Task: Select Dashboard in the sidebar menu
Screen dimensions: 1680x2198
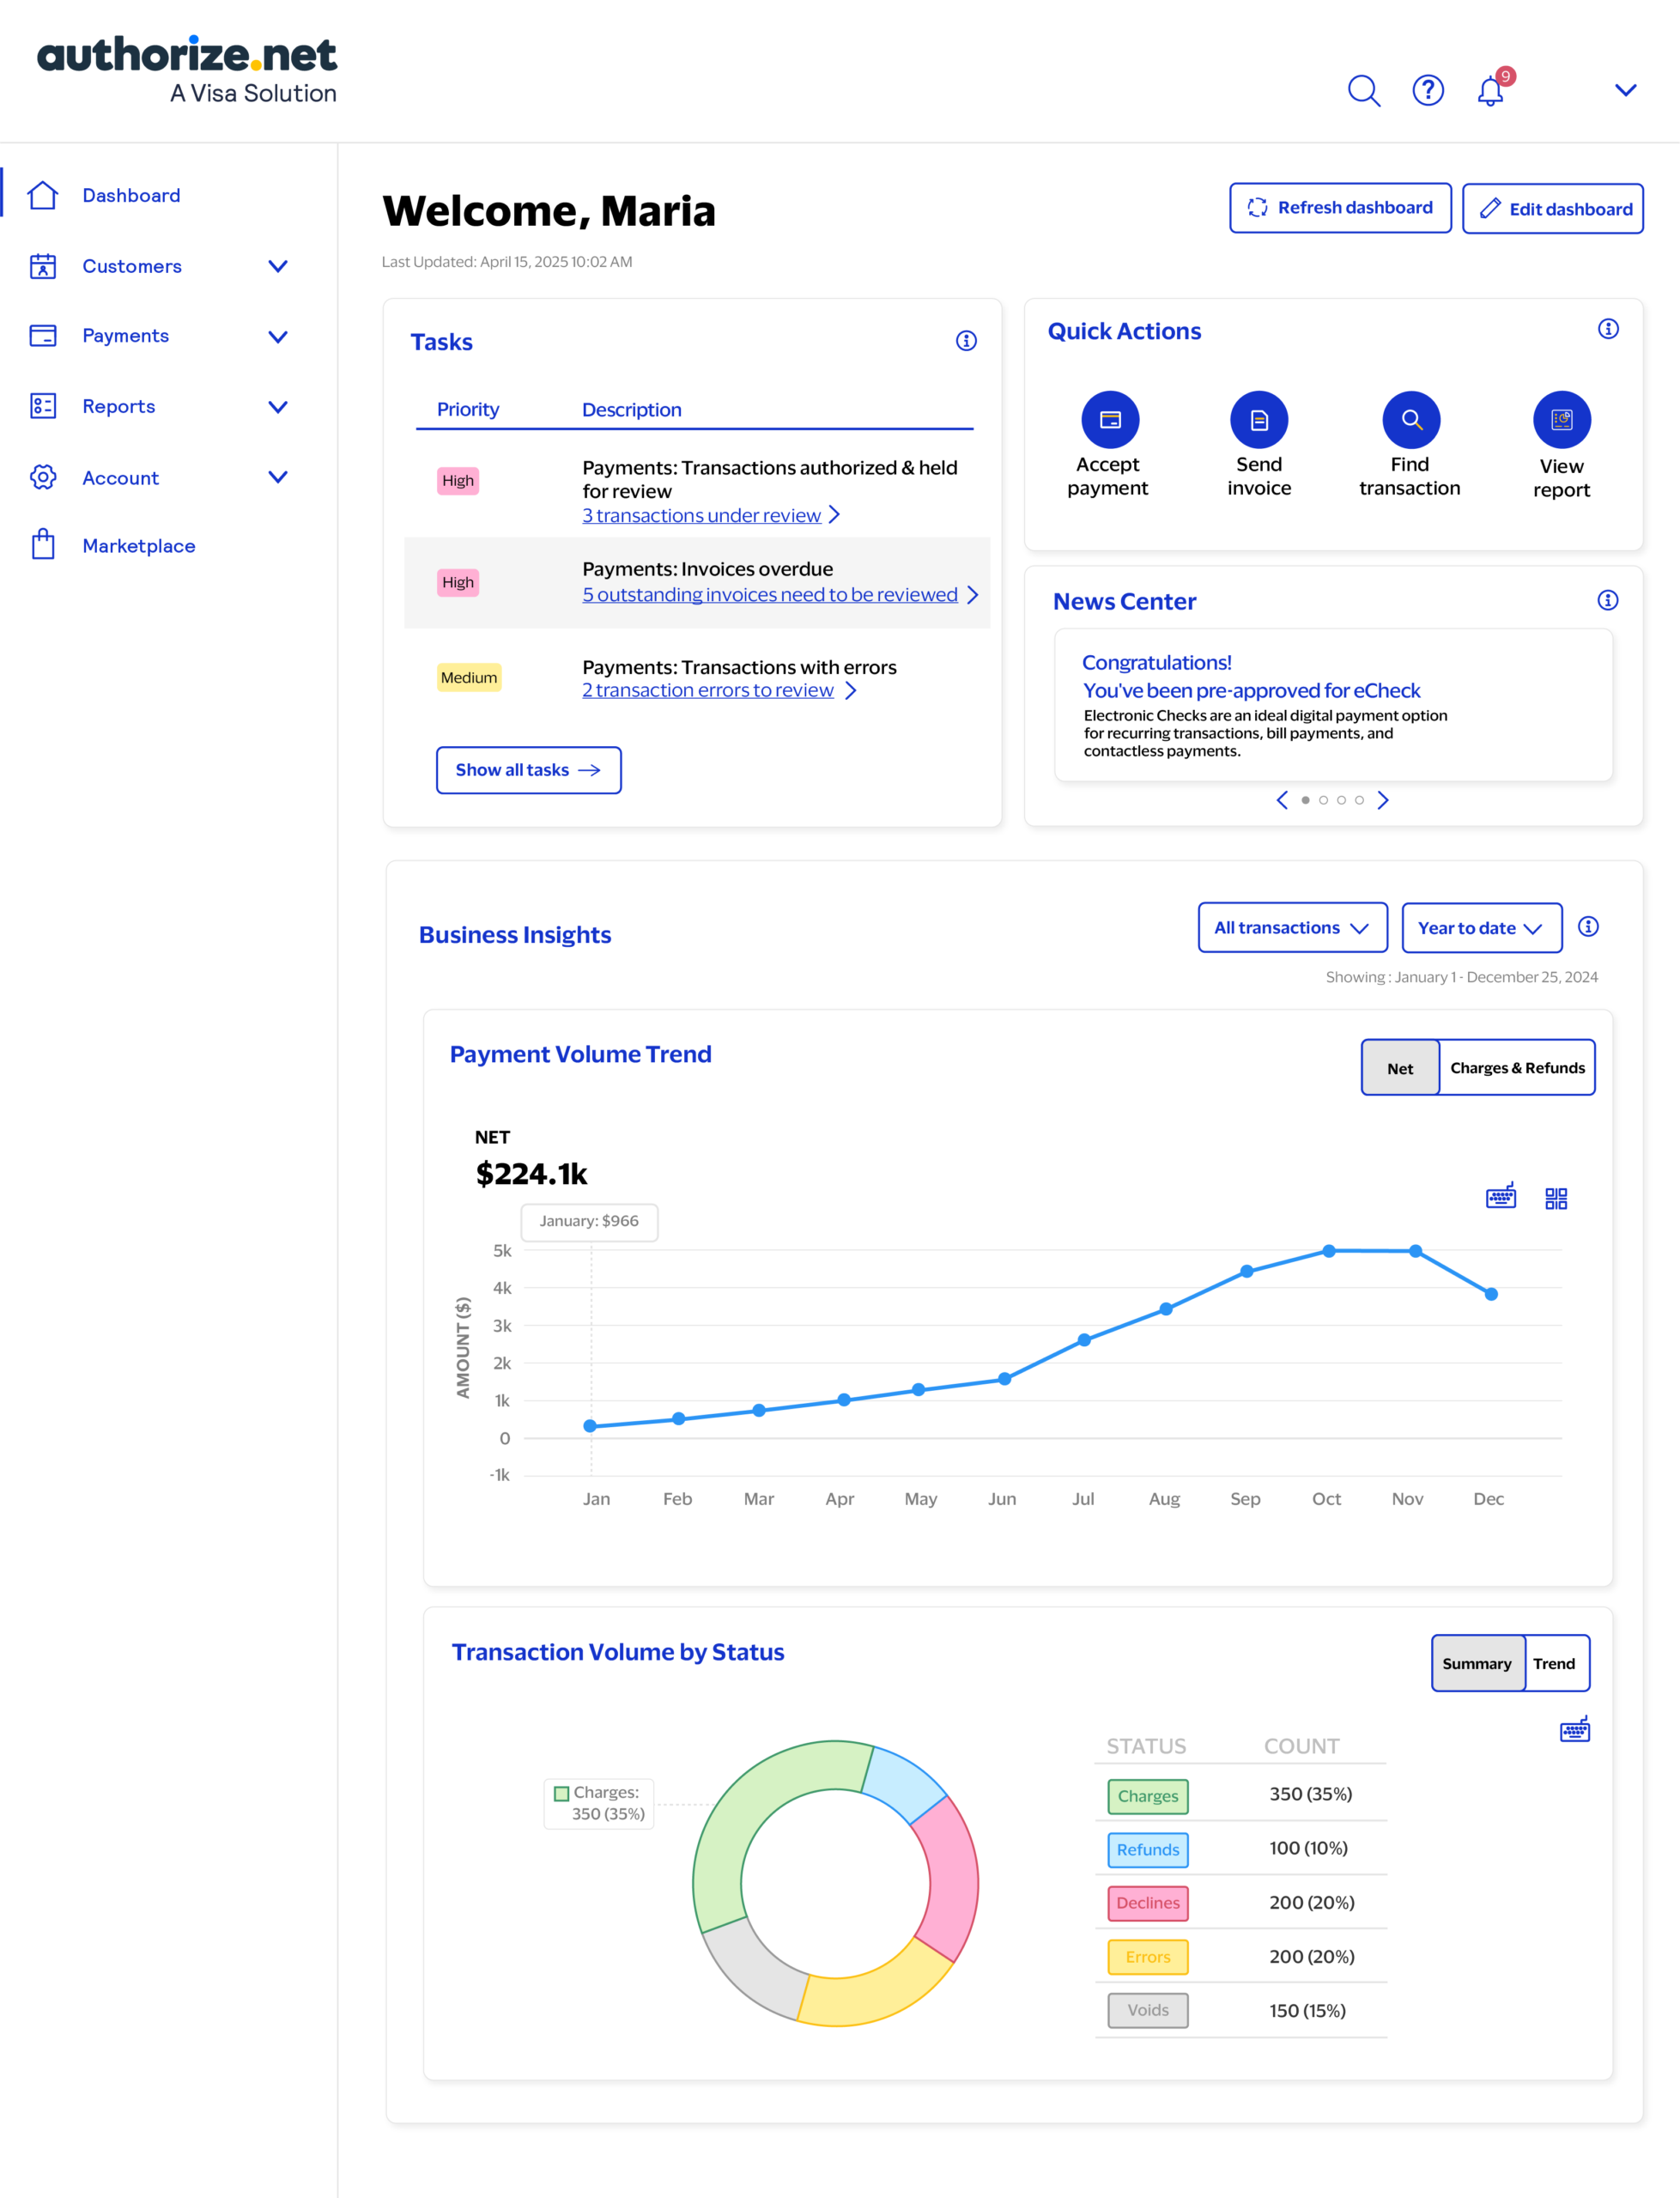Action: 131,195
